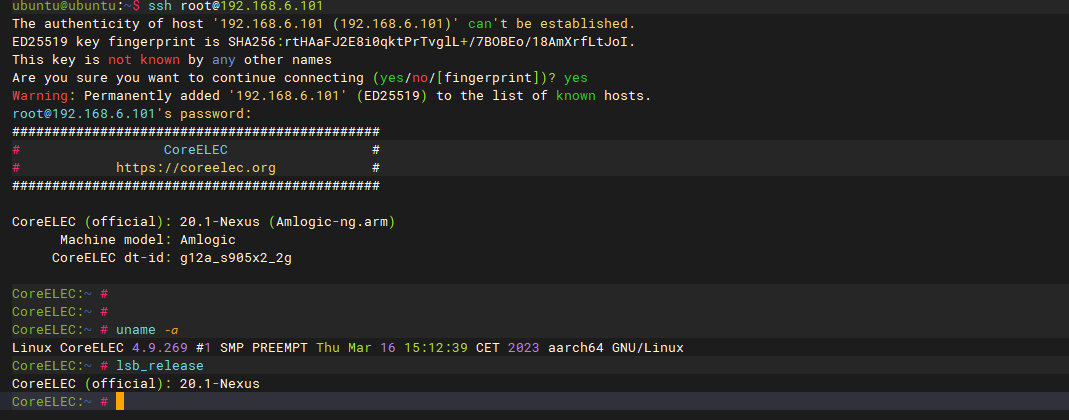The height and width of the screenshot is (420, 1069).
Task: Click the 'CoreELEC' title inside hash banner
Action: click(x=195, y=150)
